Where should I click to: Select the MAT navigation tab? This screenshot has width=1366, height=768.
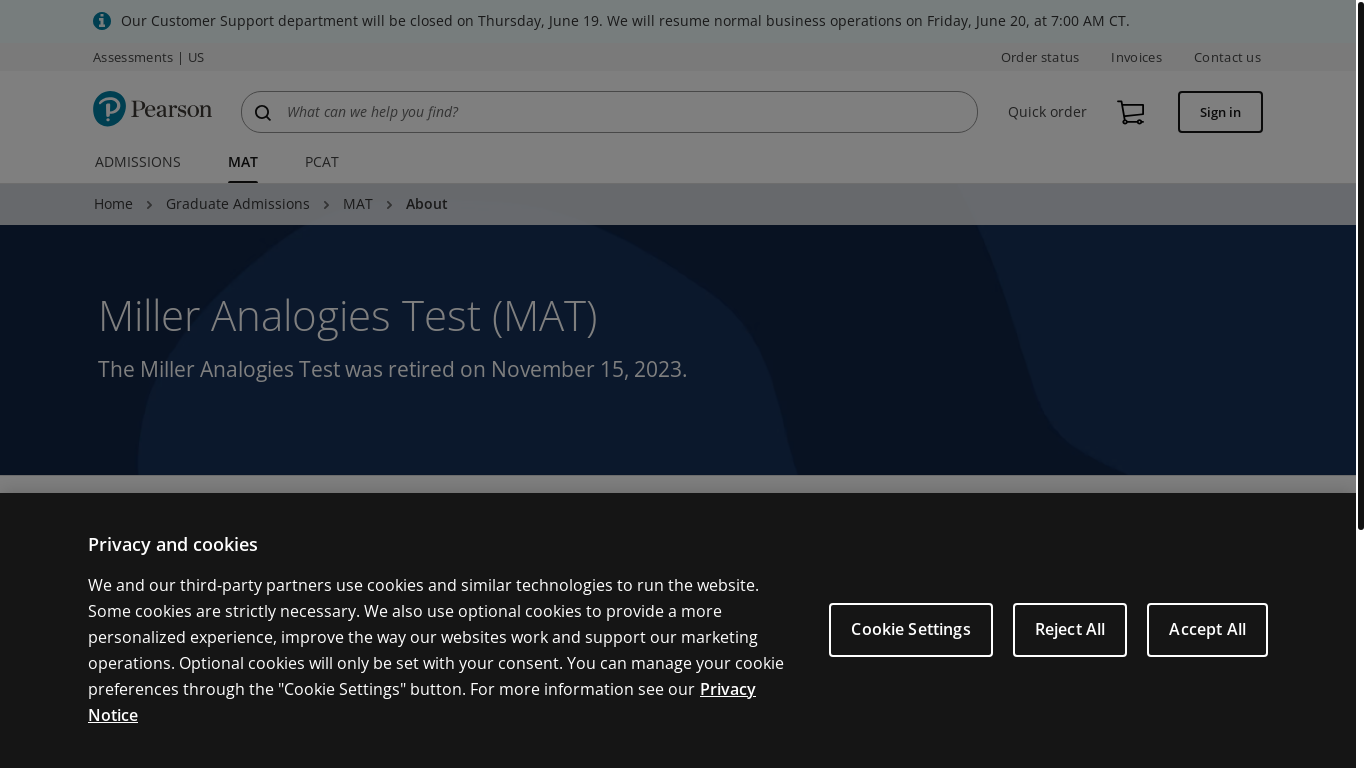point(243,162)
